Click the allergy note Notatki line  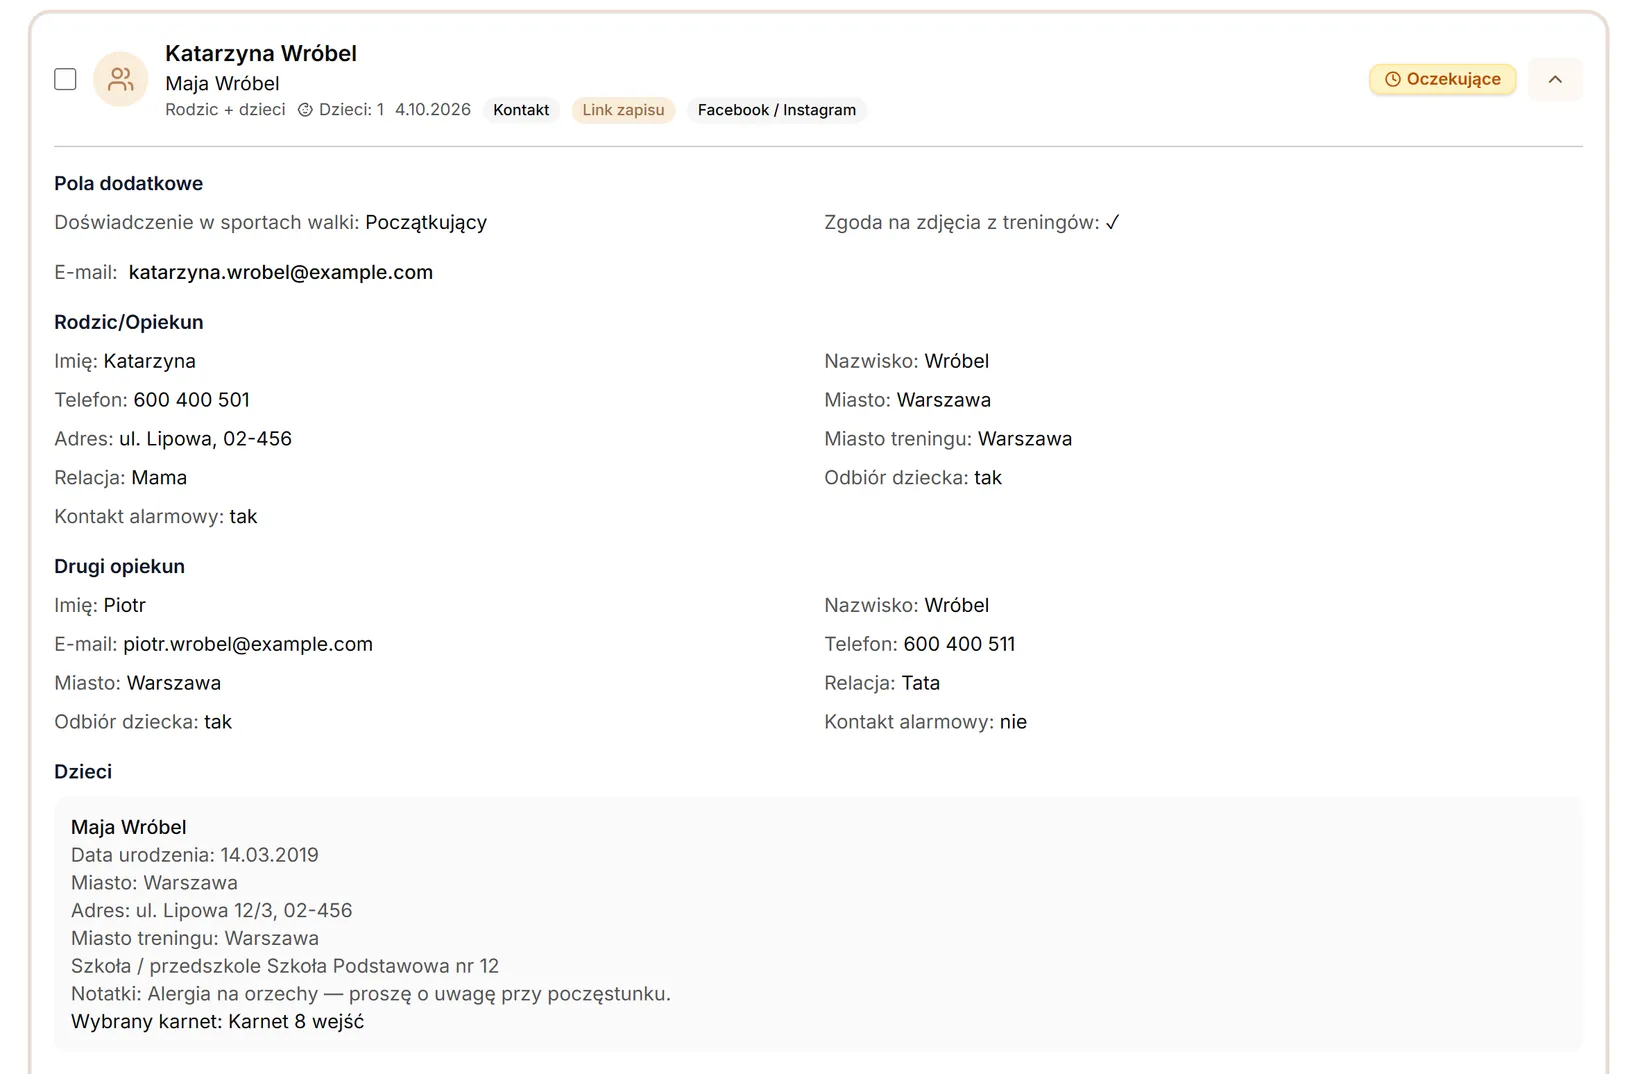click(x=371, y=994)
